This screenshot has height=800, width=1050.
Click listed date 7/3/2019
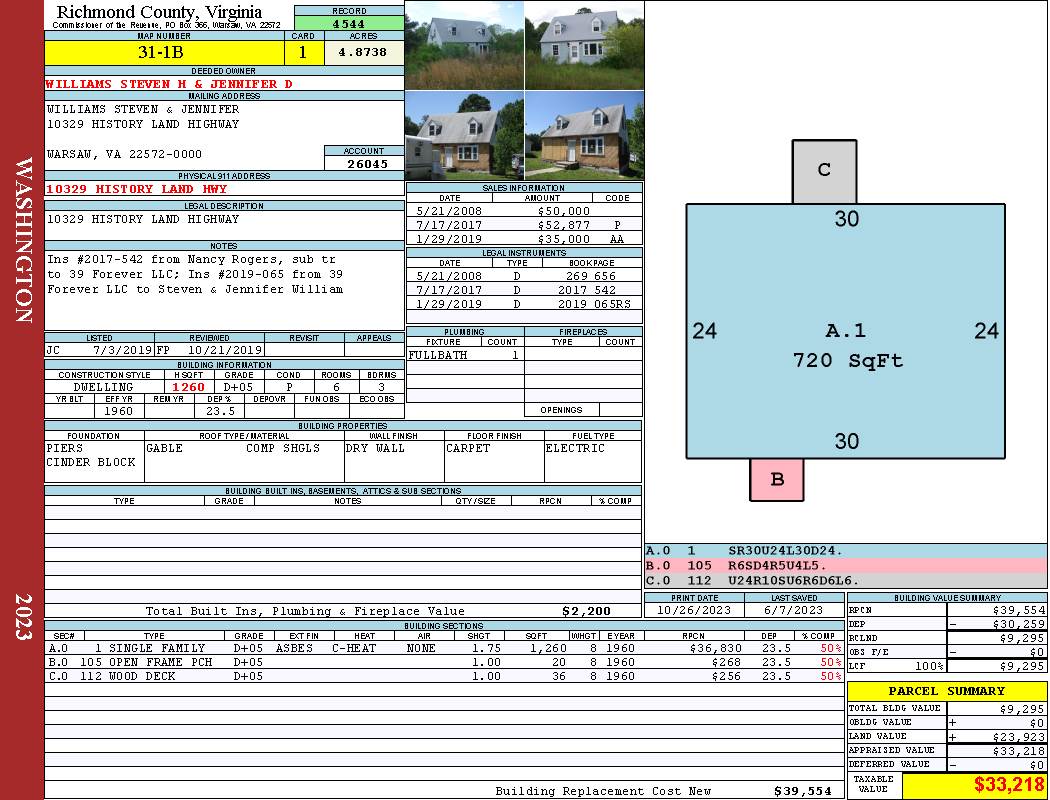pyautogui.click(x=123, y=350)
